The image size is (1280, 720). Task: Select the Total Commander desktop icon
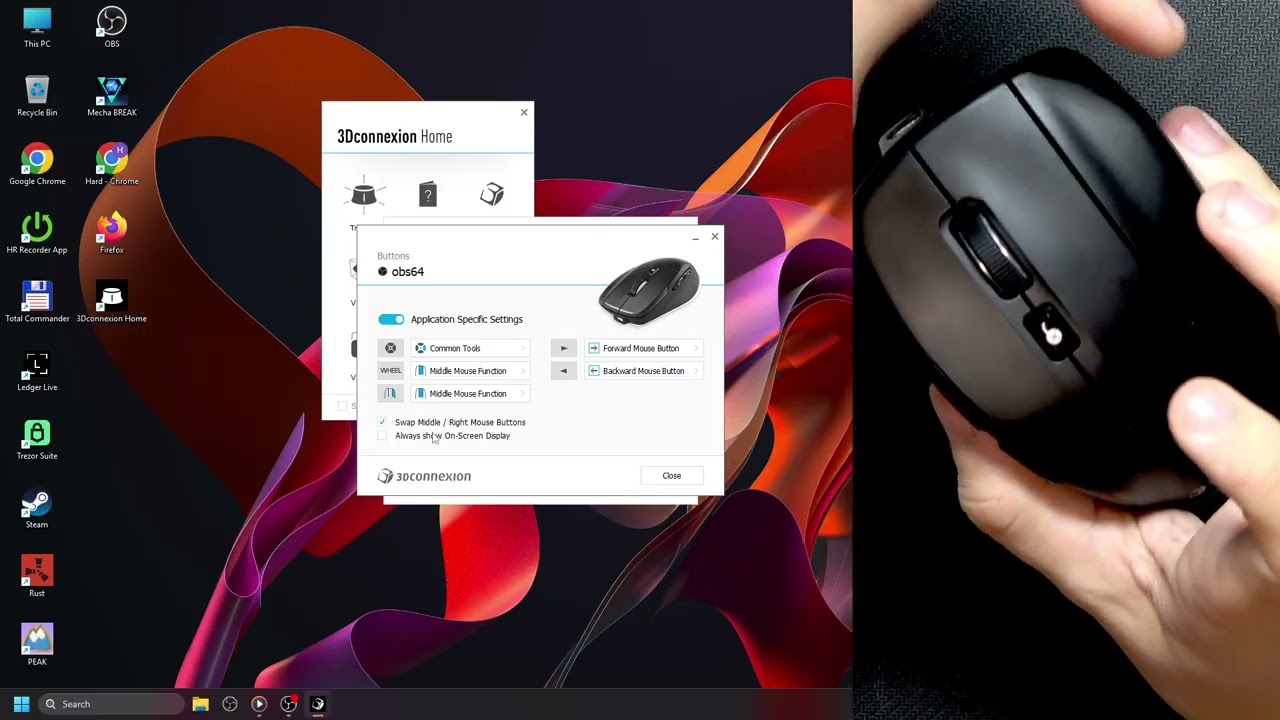point(37,303)
